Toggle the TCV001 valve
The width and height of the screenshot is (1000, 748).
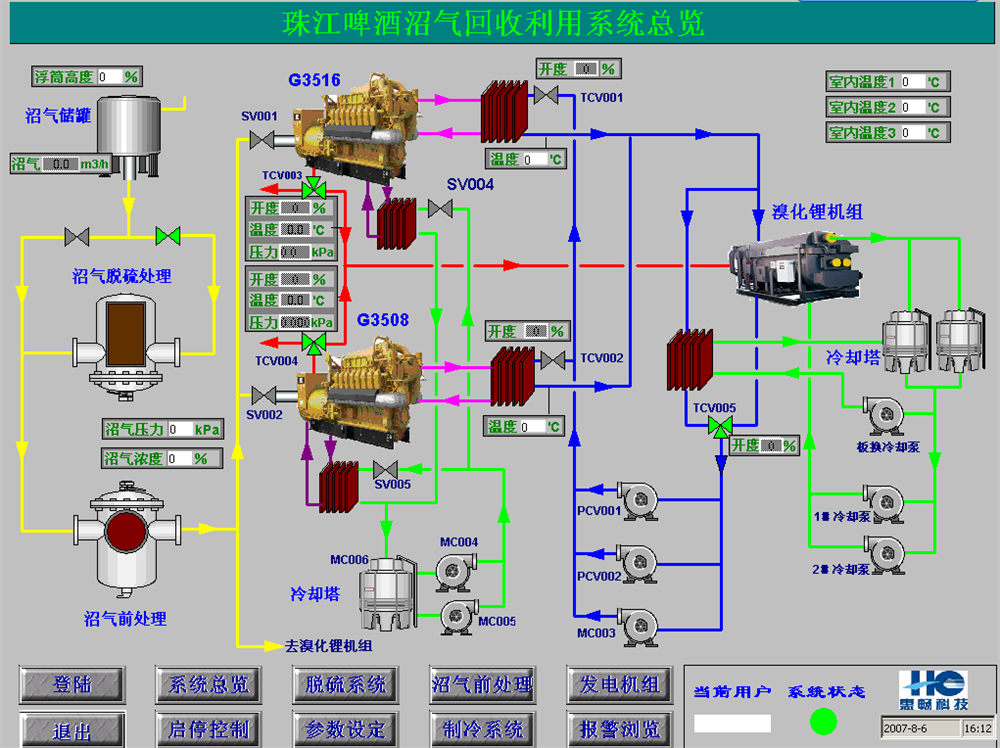pyautogui.click(x=547, y=96)
